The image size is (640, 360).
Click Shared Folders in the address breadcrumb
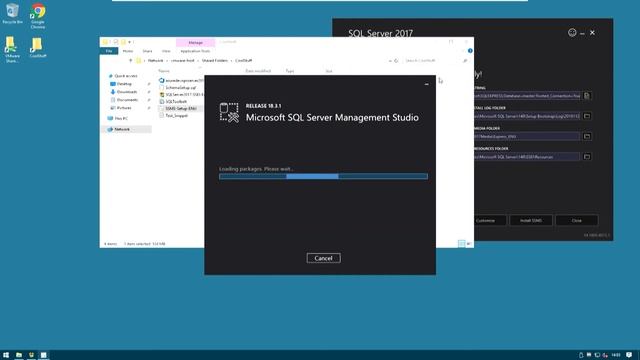(x=215, y=60)
